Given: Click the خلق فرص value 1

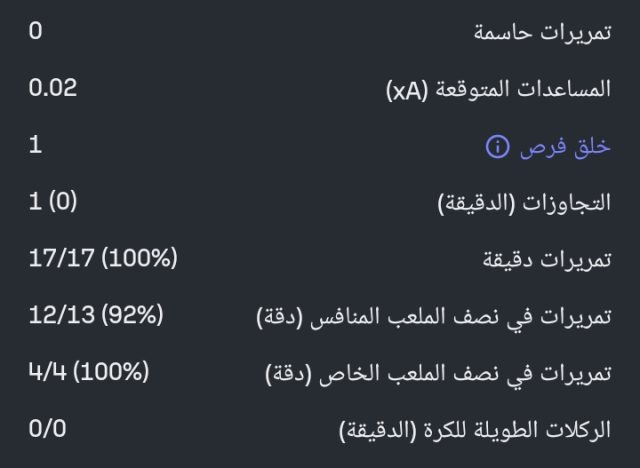Looking at the screenshot, I should (x=35, y=145).
